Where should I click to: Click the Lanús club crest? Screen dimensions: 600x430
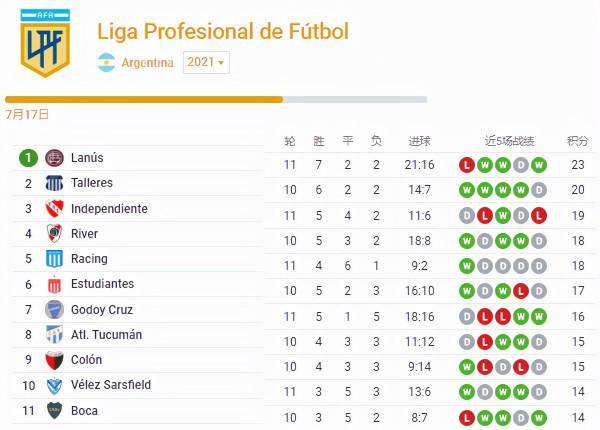pyautogui.click(x=55, y=158)
